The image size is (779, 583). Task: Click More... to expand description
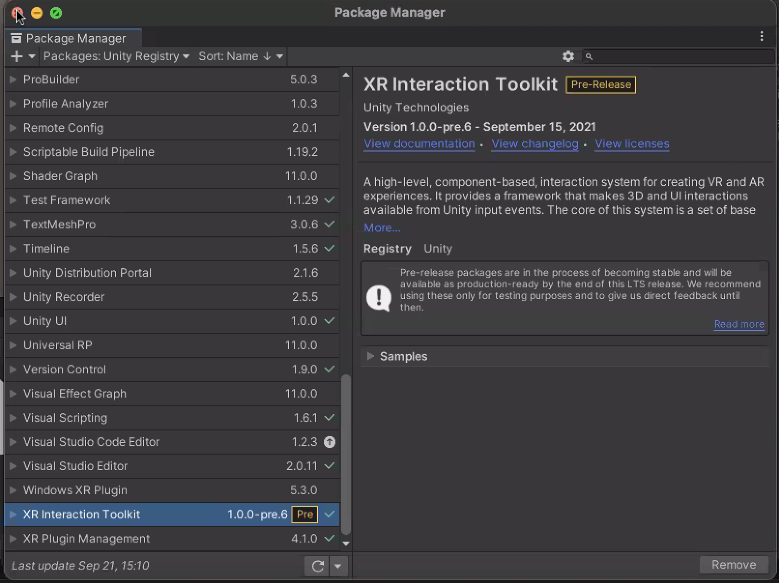pyautogui.click(x=382, y=228)
